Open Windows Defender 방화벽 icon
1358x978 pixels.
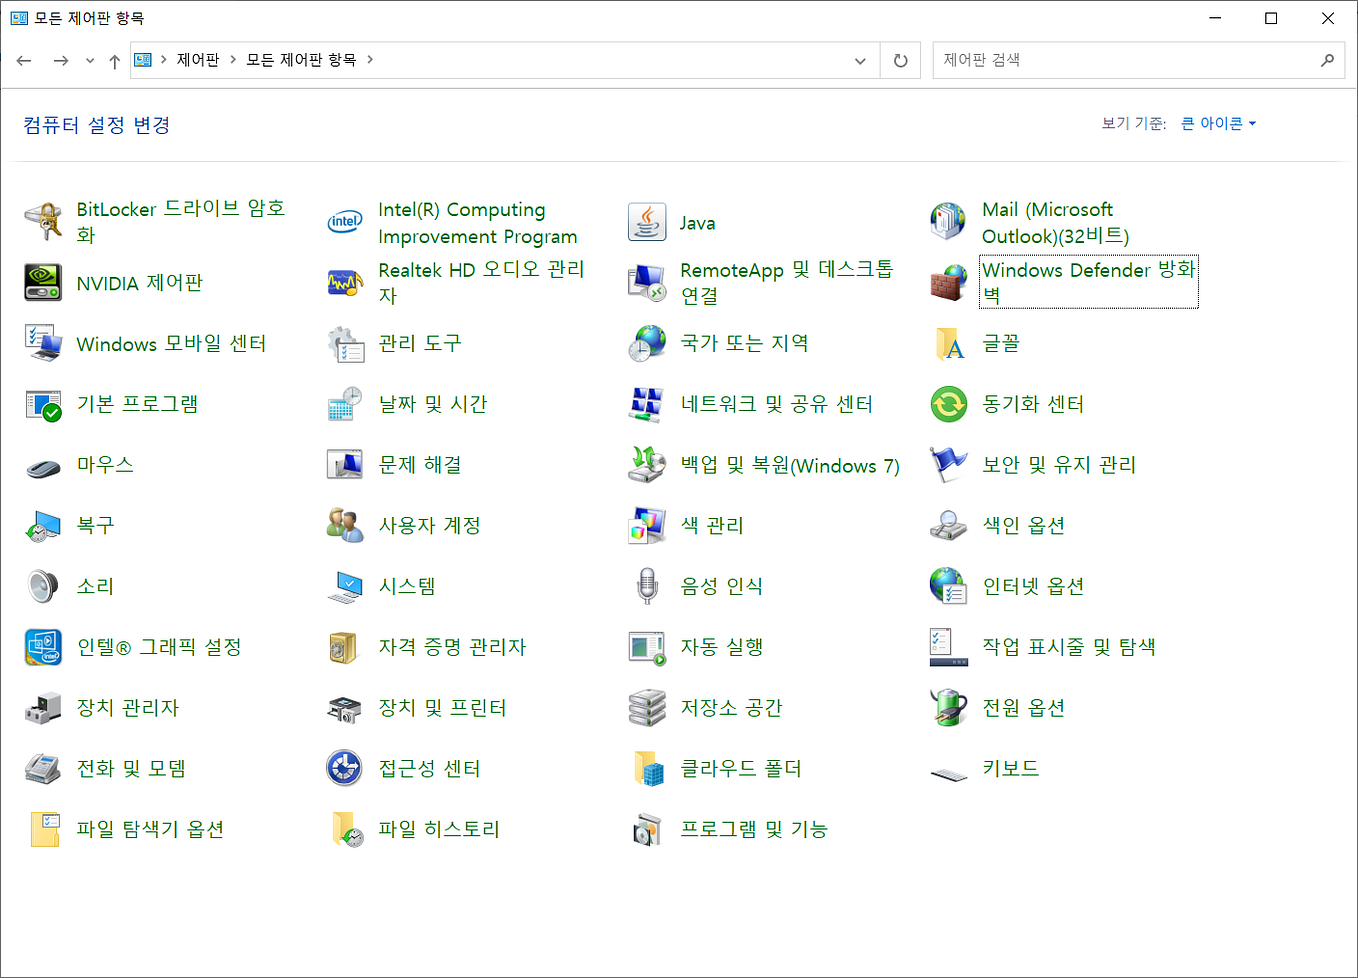[948, 283]
